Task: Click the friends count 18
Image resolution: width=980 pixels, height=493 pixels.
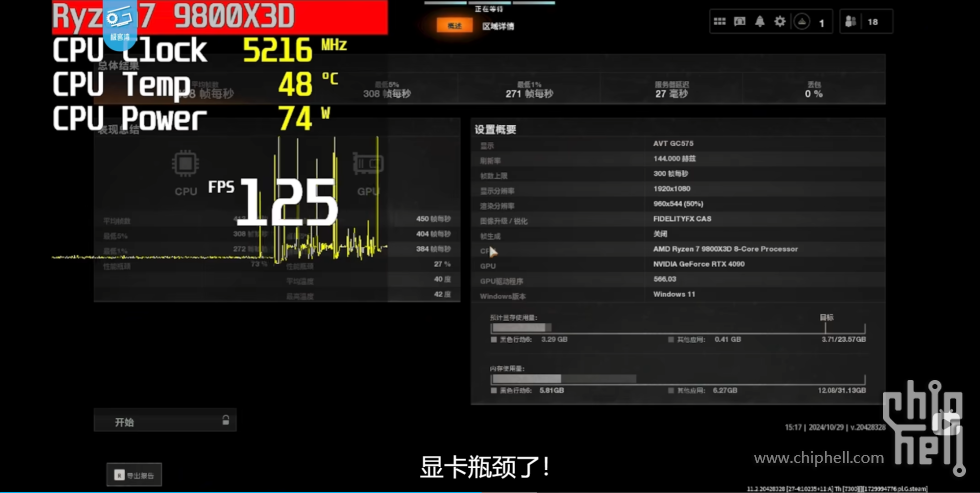Action: click(872, 22)
